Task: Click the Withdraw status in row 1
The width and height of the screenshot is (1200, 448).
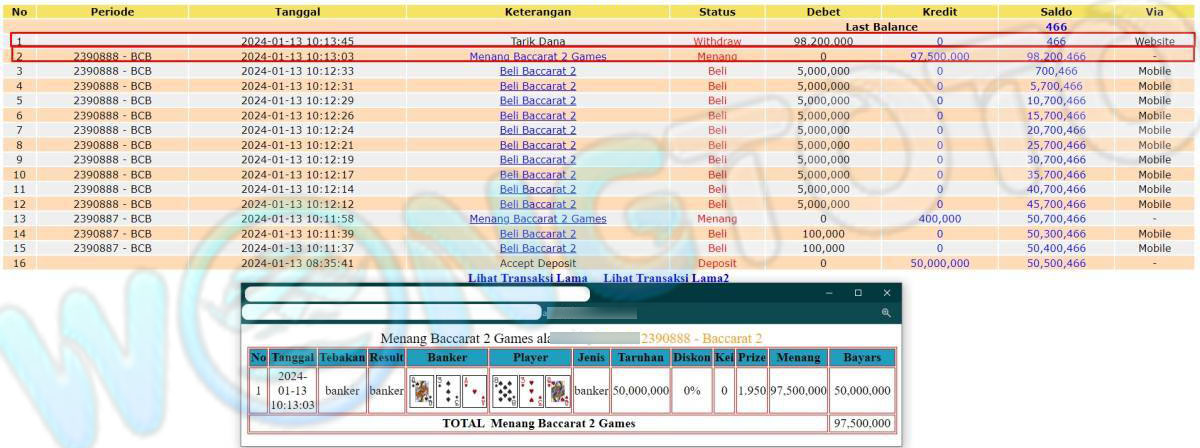Action: tap(717, 42)
